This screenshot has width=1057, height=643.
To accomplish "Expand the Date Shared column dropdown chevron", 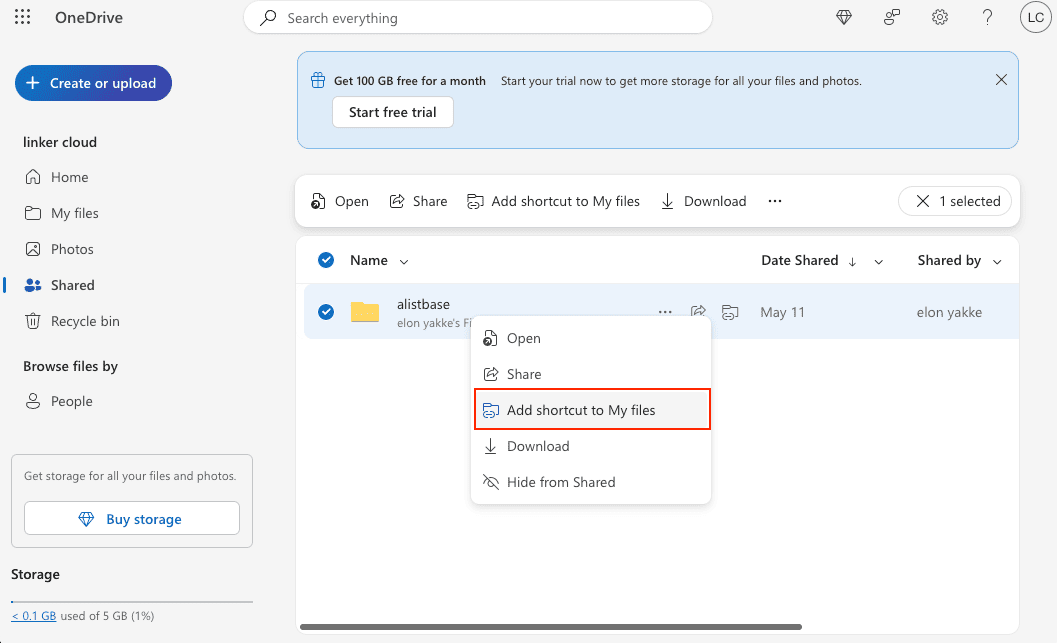I will [878, 262].
